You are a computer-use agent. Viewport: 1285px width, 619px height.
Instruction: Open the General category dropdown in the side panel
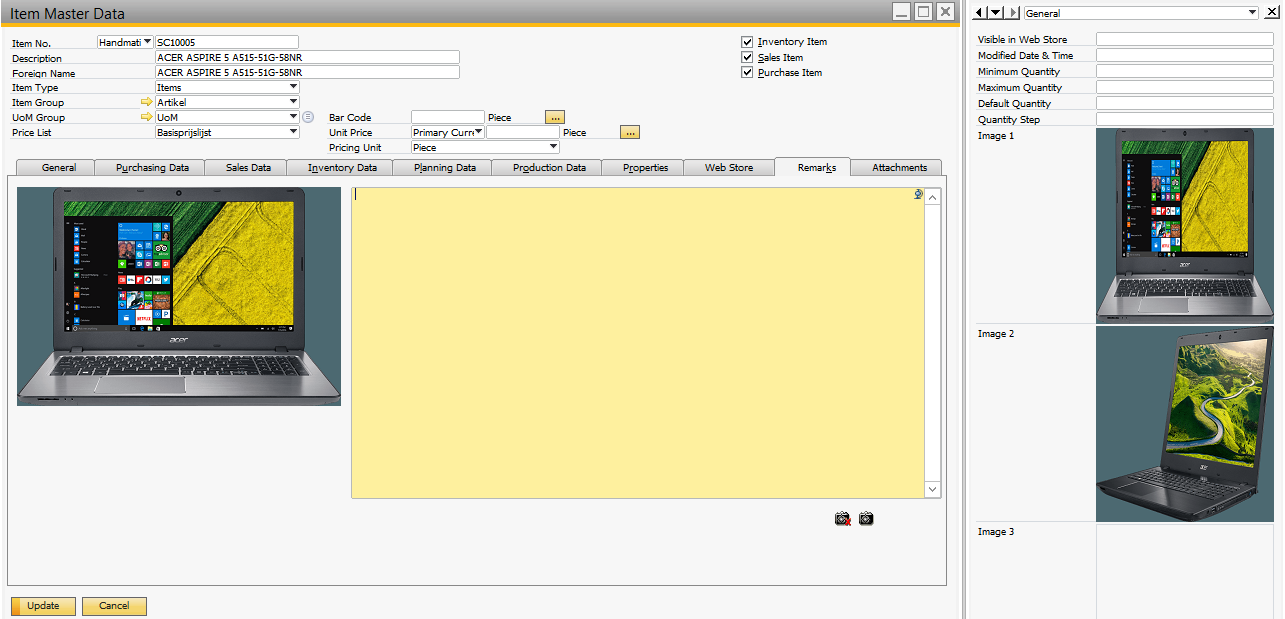[1253, 13]
